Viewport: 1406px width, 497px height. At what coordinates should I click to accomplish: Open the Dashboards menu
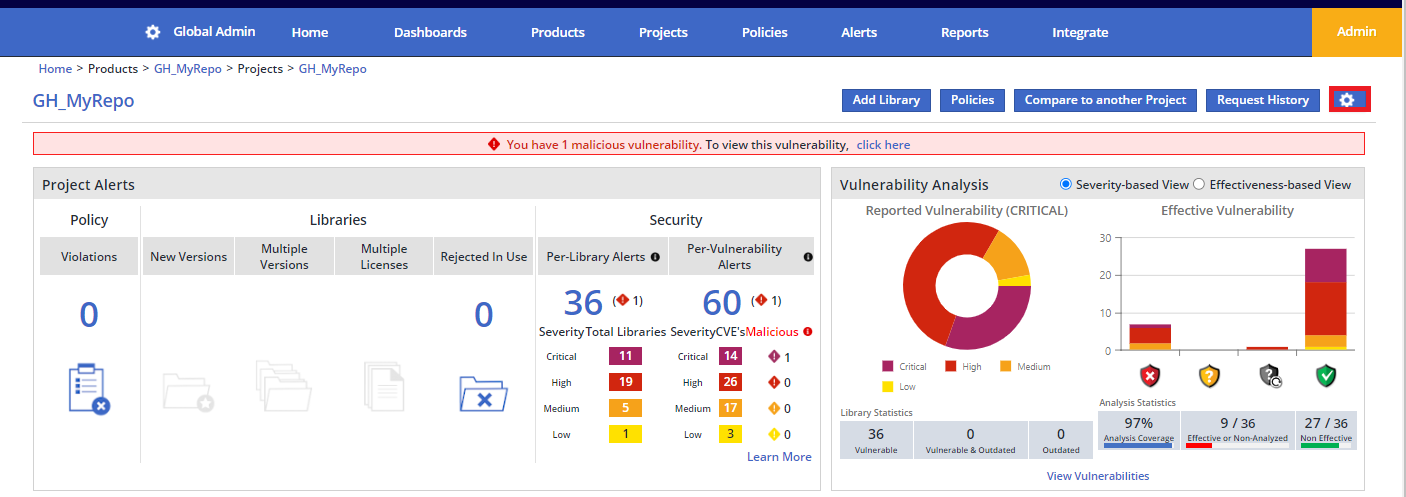click(x=430, y=32)
